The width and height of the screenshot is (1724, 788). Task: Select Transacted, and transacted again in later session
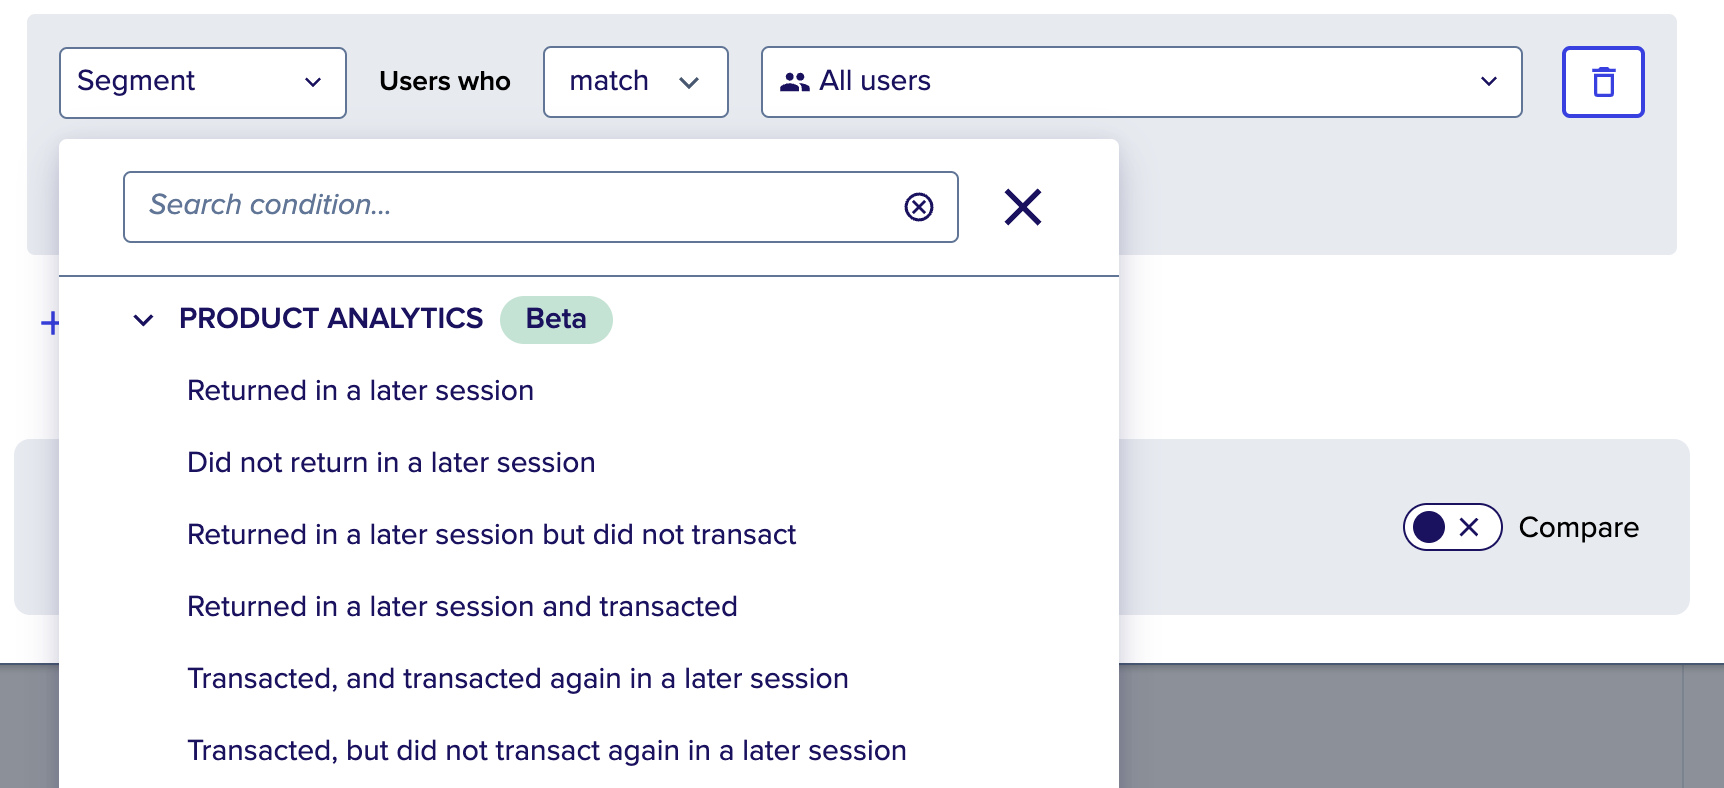pyautogui.click(x=518, y=679)
